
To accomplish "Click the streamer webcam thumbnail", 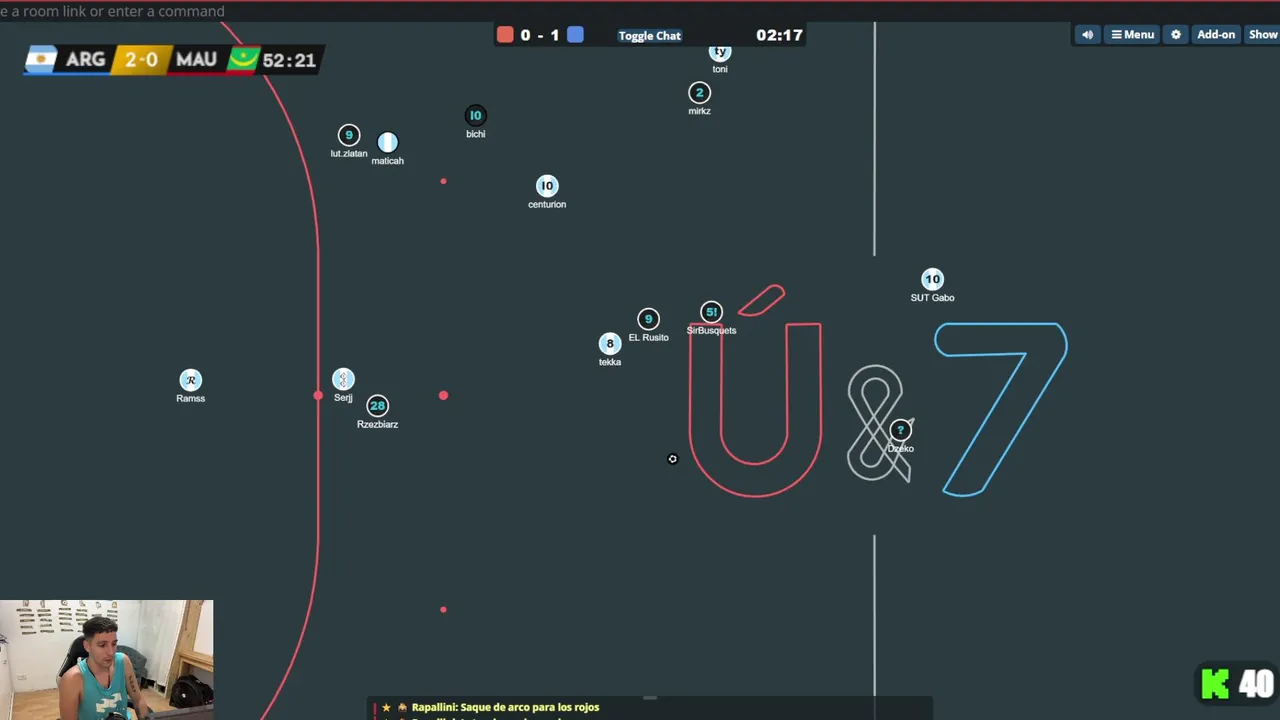I will click(106, 660).
